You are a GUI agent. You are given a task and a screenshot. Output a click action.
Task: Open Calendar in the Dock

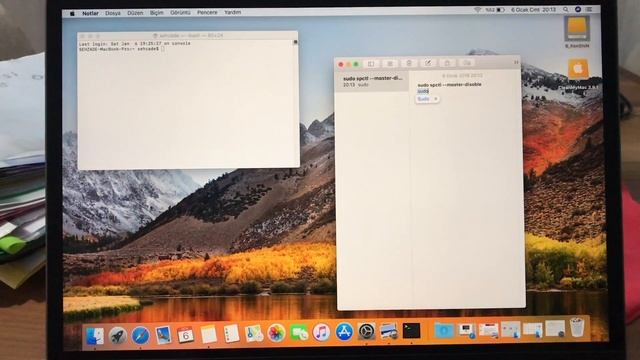(x=186, y=335)
